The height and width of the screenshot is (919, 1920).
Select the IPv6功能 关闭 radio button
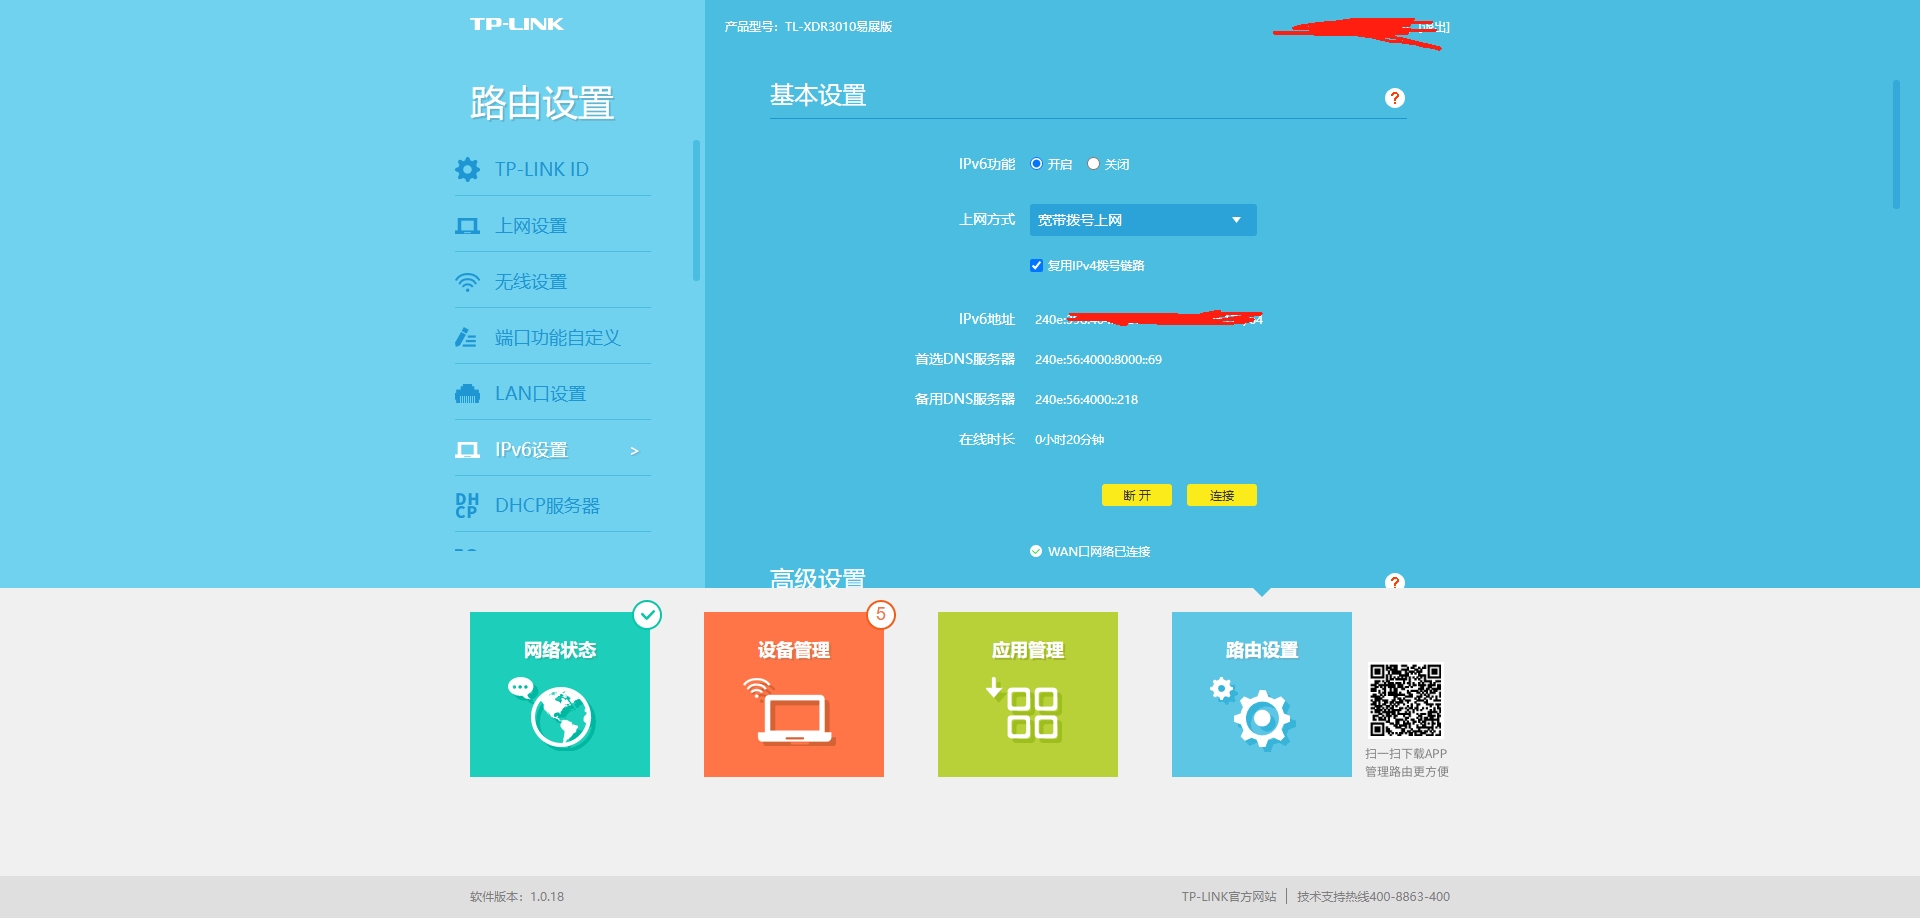coord(1094,164)
